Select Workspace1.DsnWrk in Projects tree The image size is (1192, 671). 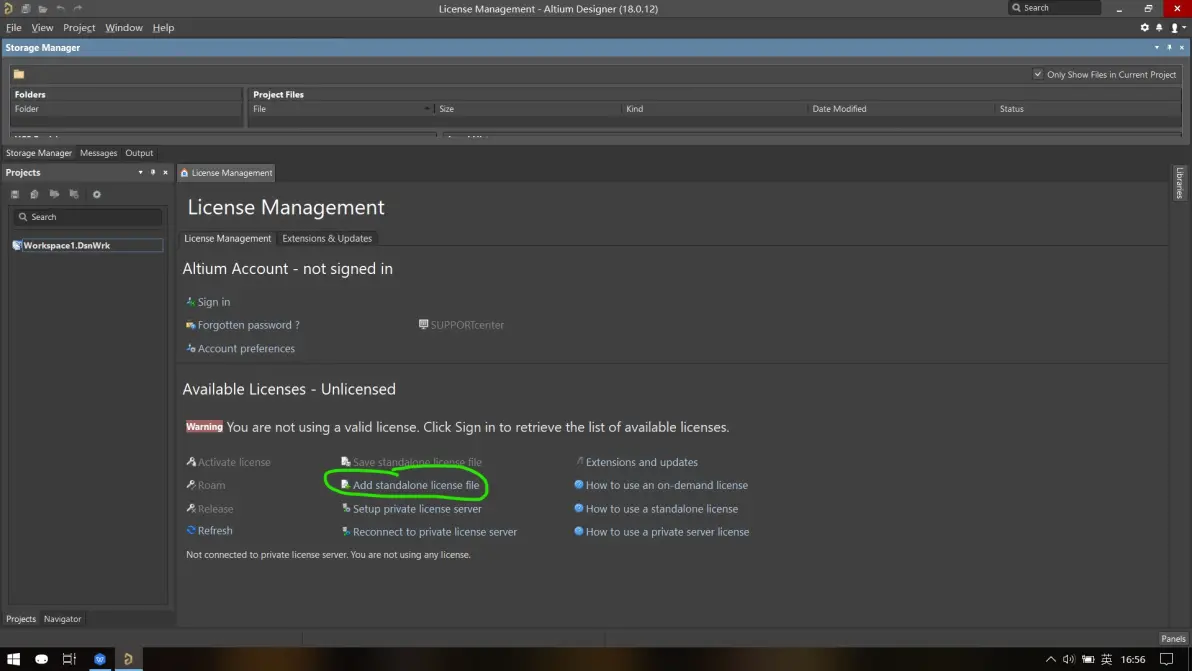tap(66, 245)
